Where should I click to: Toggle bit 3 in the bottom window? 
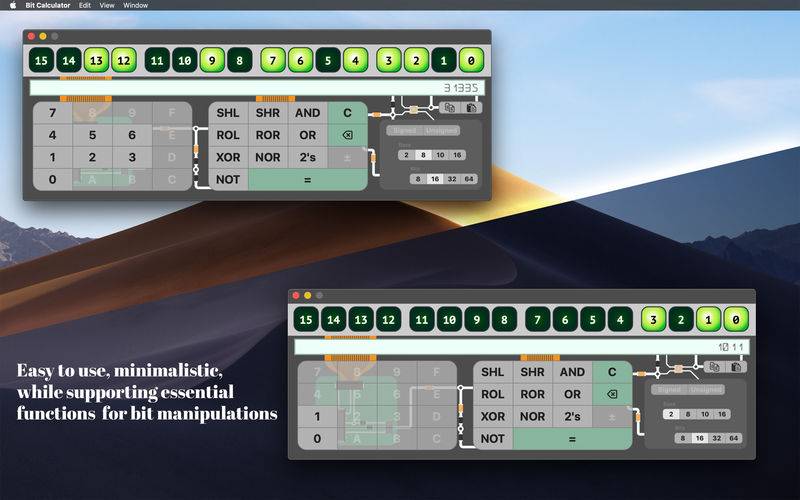(653, 320)
